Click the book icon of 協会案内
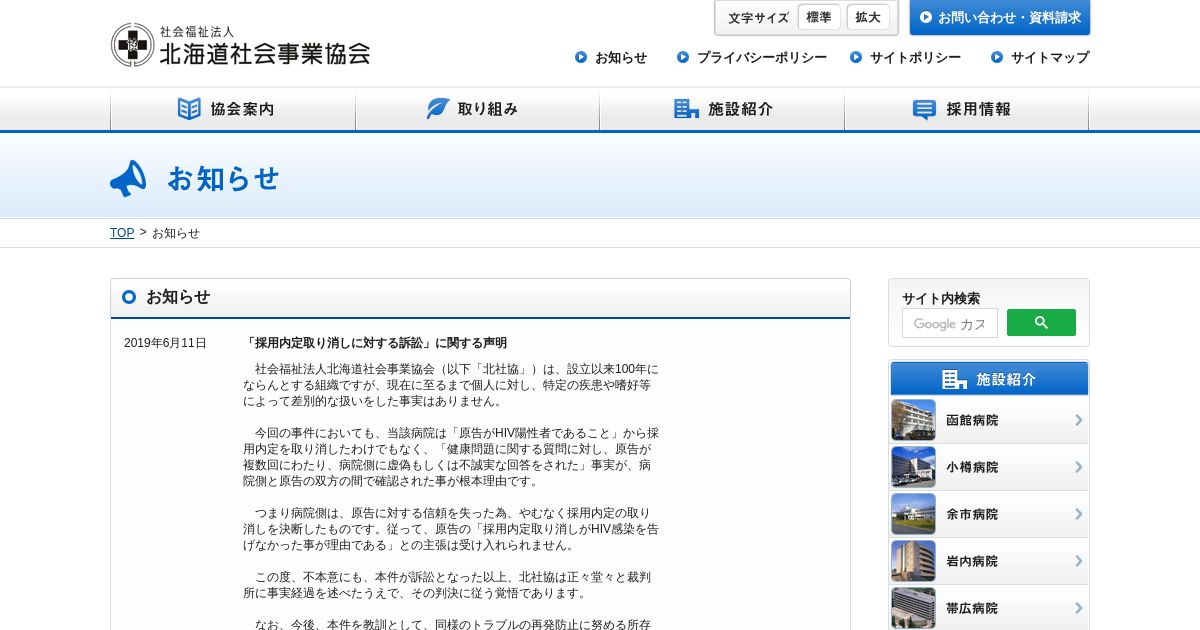Image resolution: width=1200 pixels, height=630 pixels. tap(189, 109)
